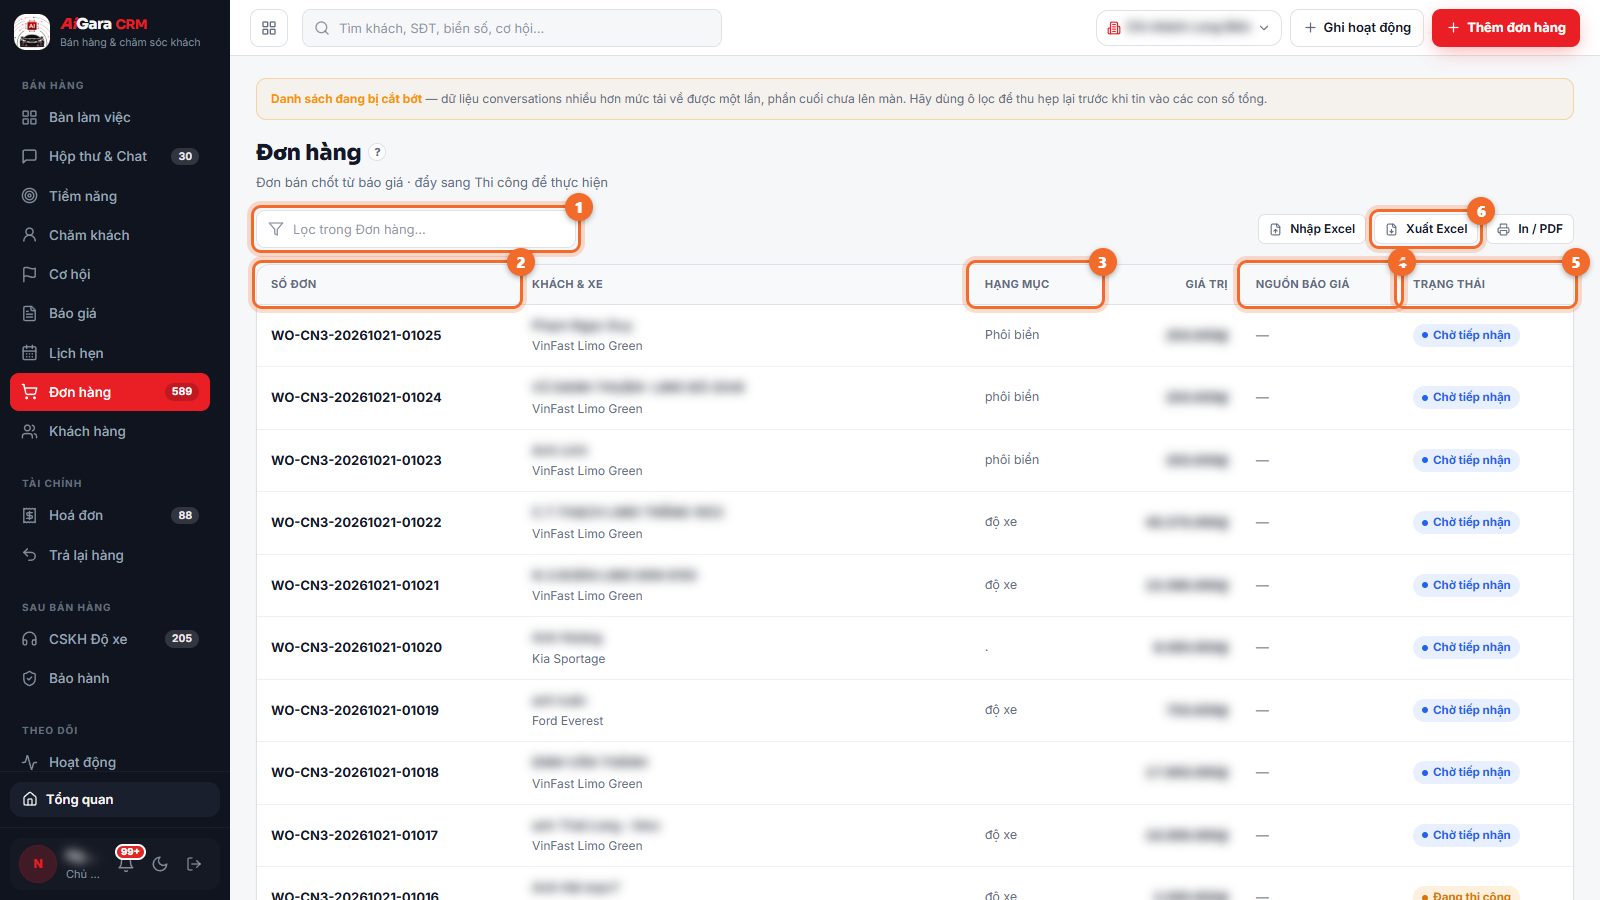Screen dimensions: 1600x900
Task: Go to Tiềm năng page
Action: point(110,196)
